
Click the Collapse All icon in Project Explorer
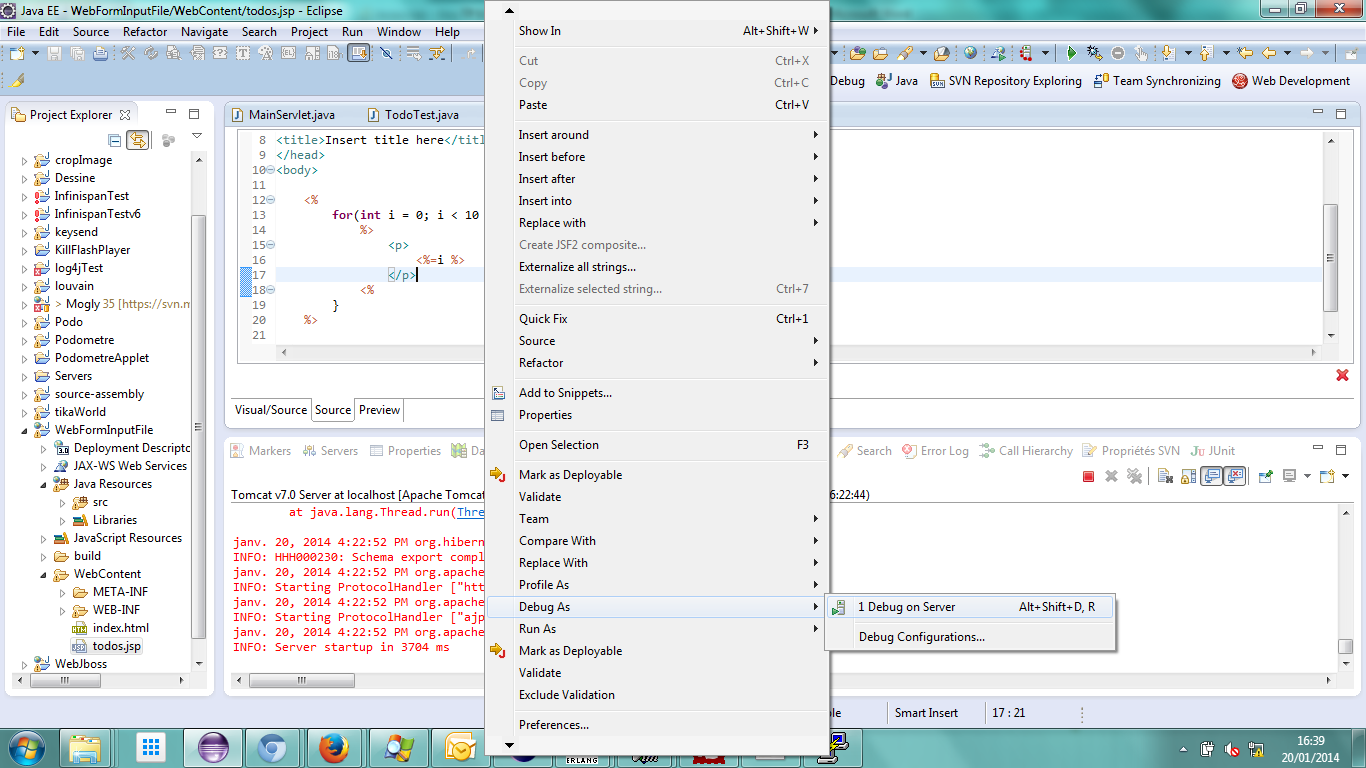pos(114,140)
